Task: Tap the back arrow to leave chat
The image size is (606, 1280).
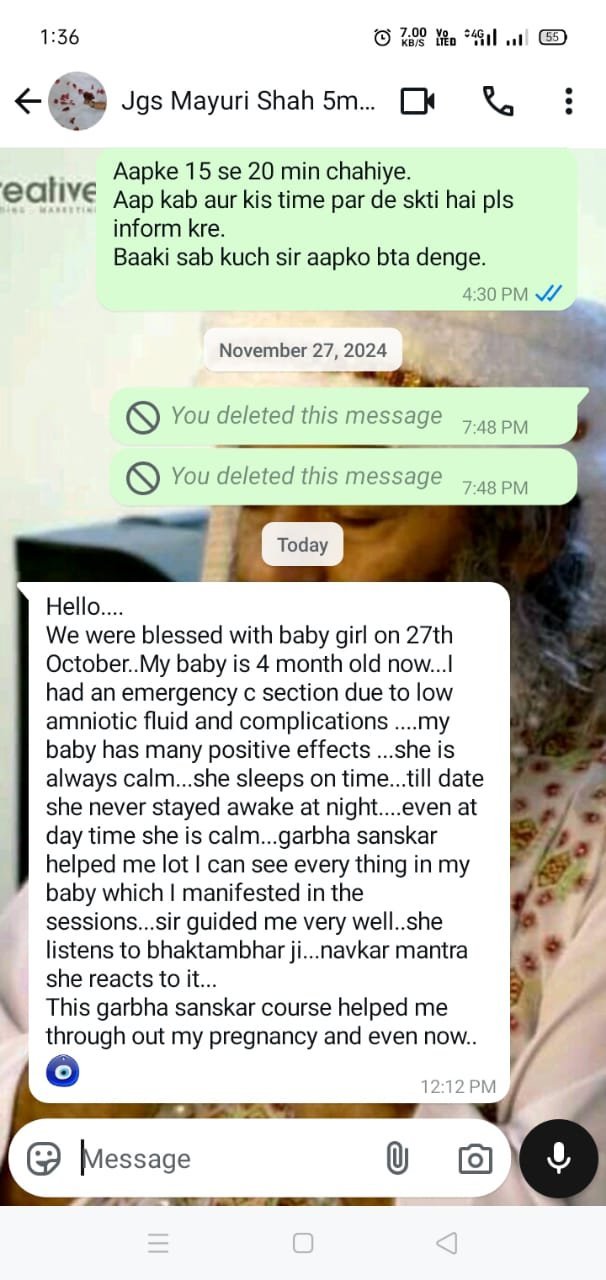Action: [27, 100]
